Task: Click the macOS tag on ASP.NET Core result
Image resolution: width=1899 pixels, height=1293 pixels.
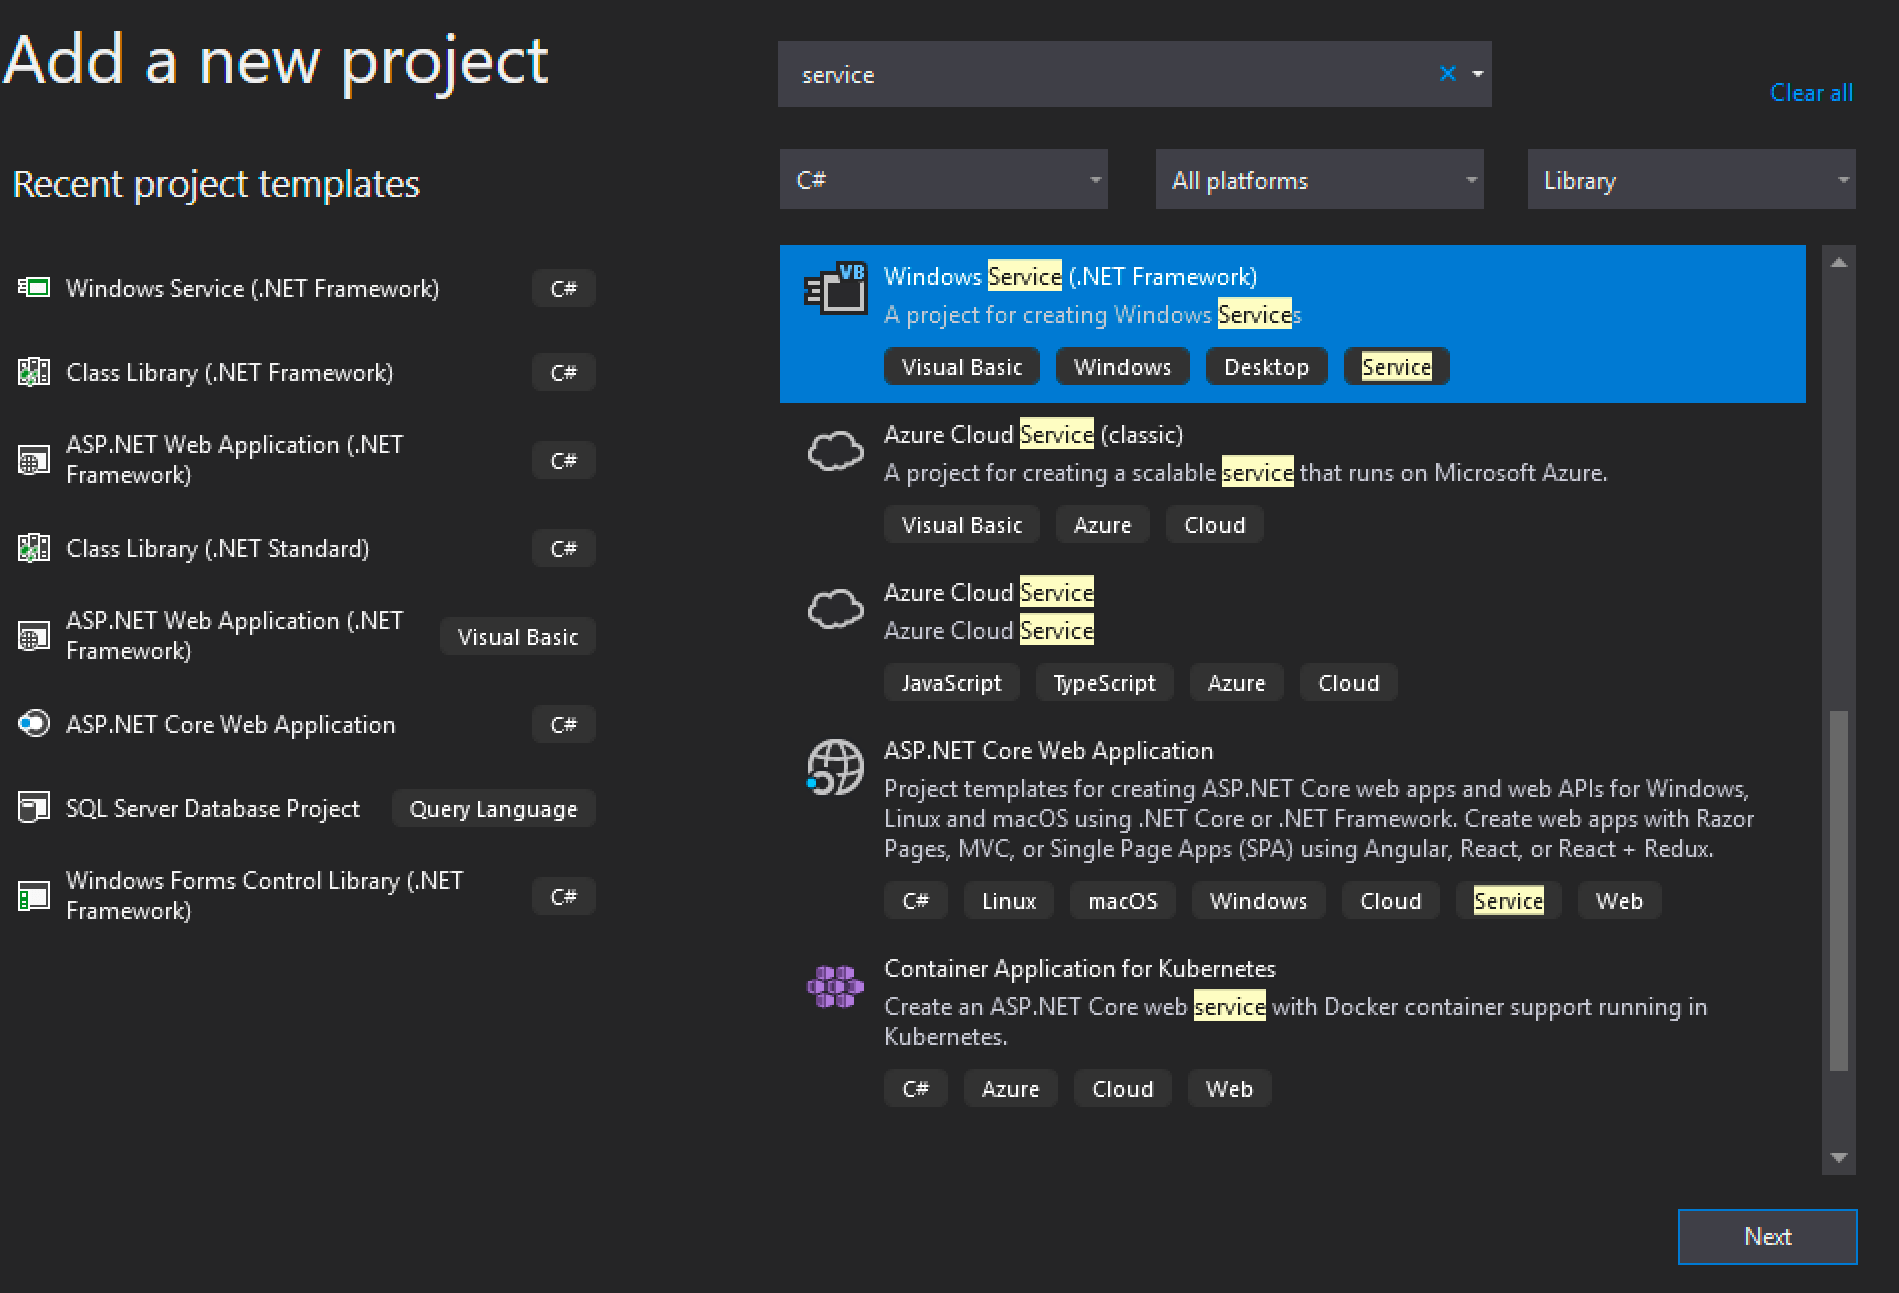Action: click(1122, 901)
